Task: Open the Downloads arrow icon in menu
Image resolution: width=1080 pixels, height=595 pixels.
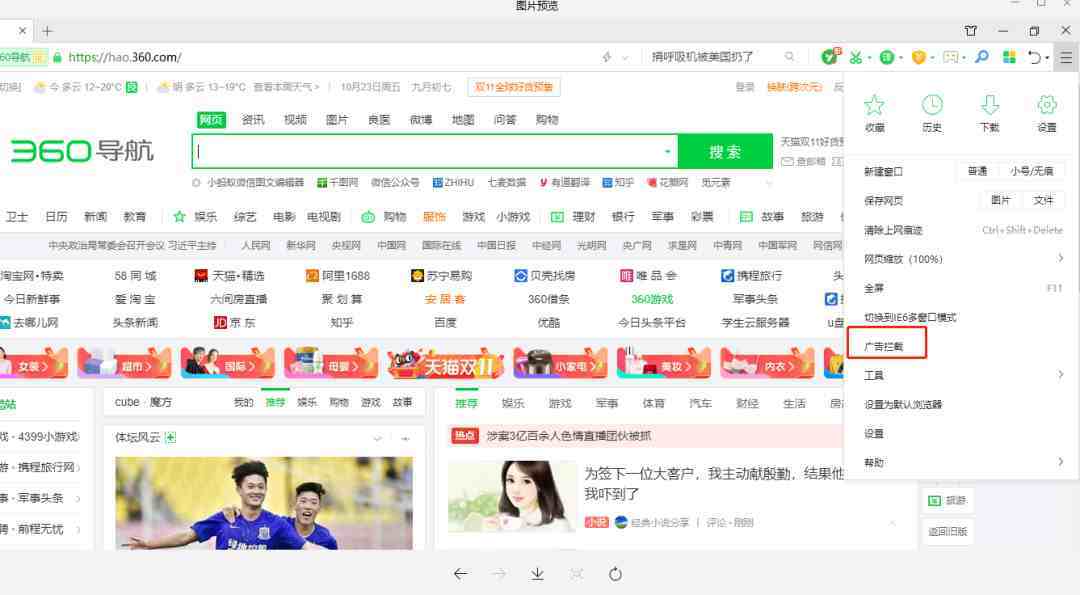Action: click(x=990, y=105)
